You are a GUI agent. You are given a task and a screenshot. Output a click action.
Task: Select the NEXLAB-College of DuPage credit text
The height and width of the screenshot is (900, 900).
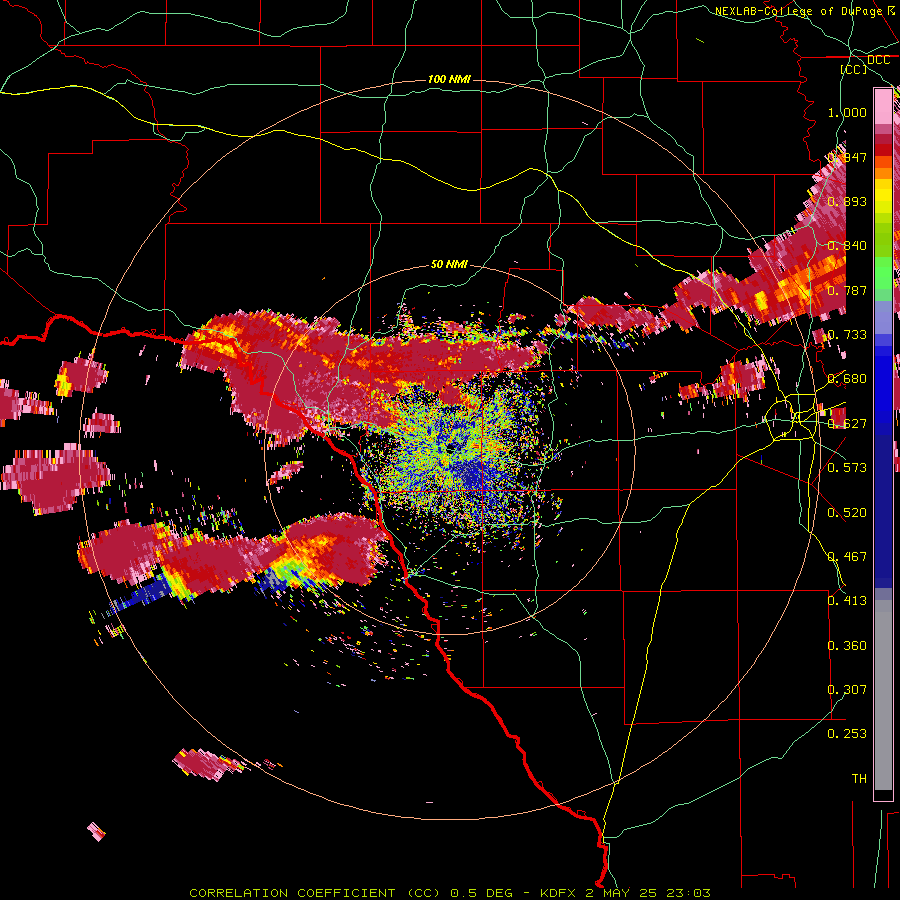798,11
